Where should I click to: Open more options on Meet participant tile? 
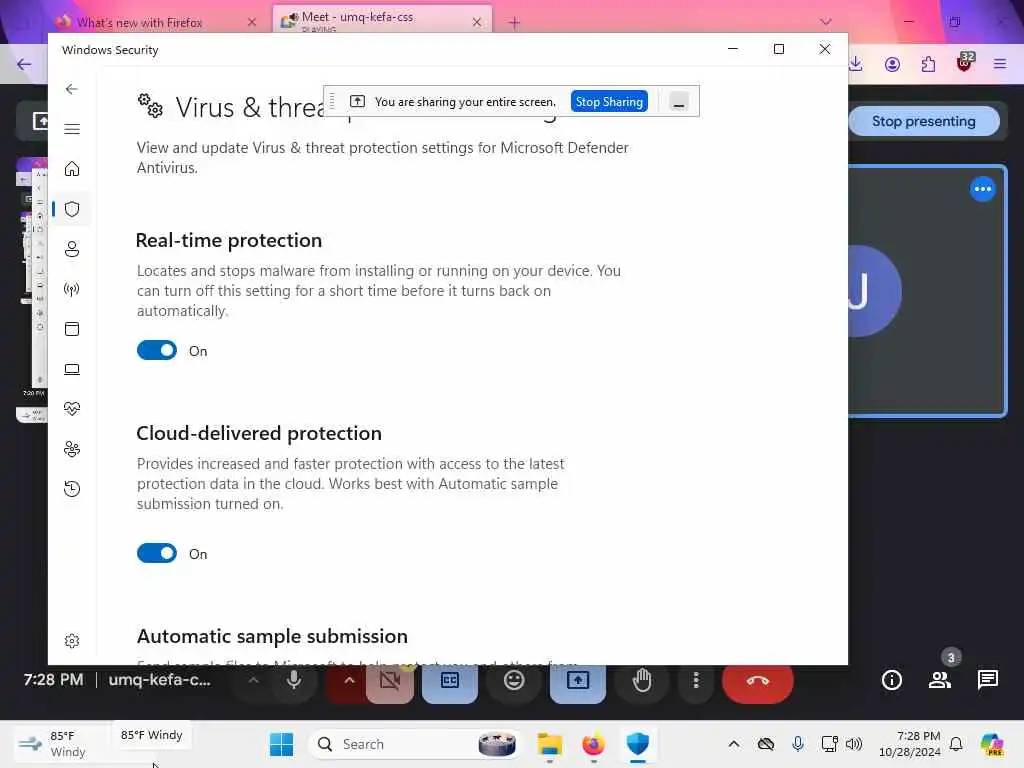(982, 189)
